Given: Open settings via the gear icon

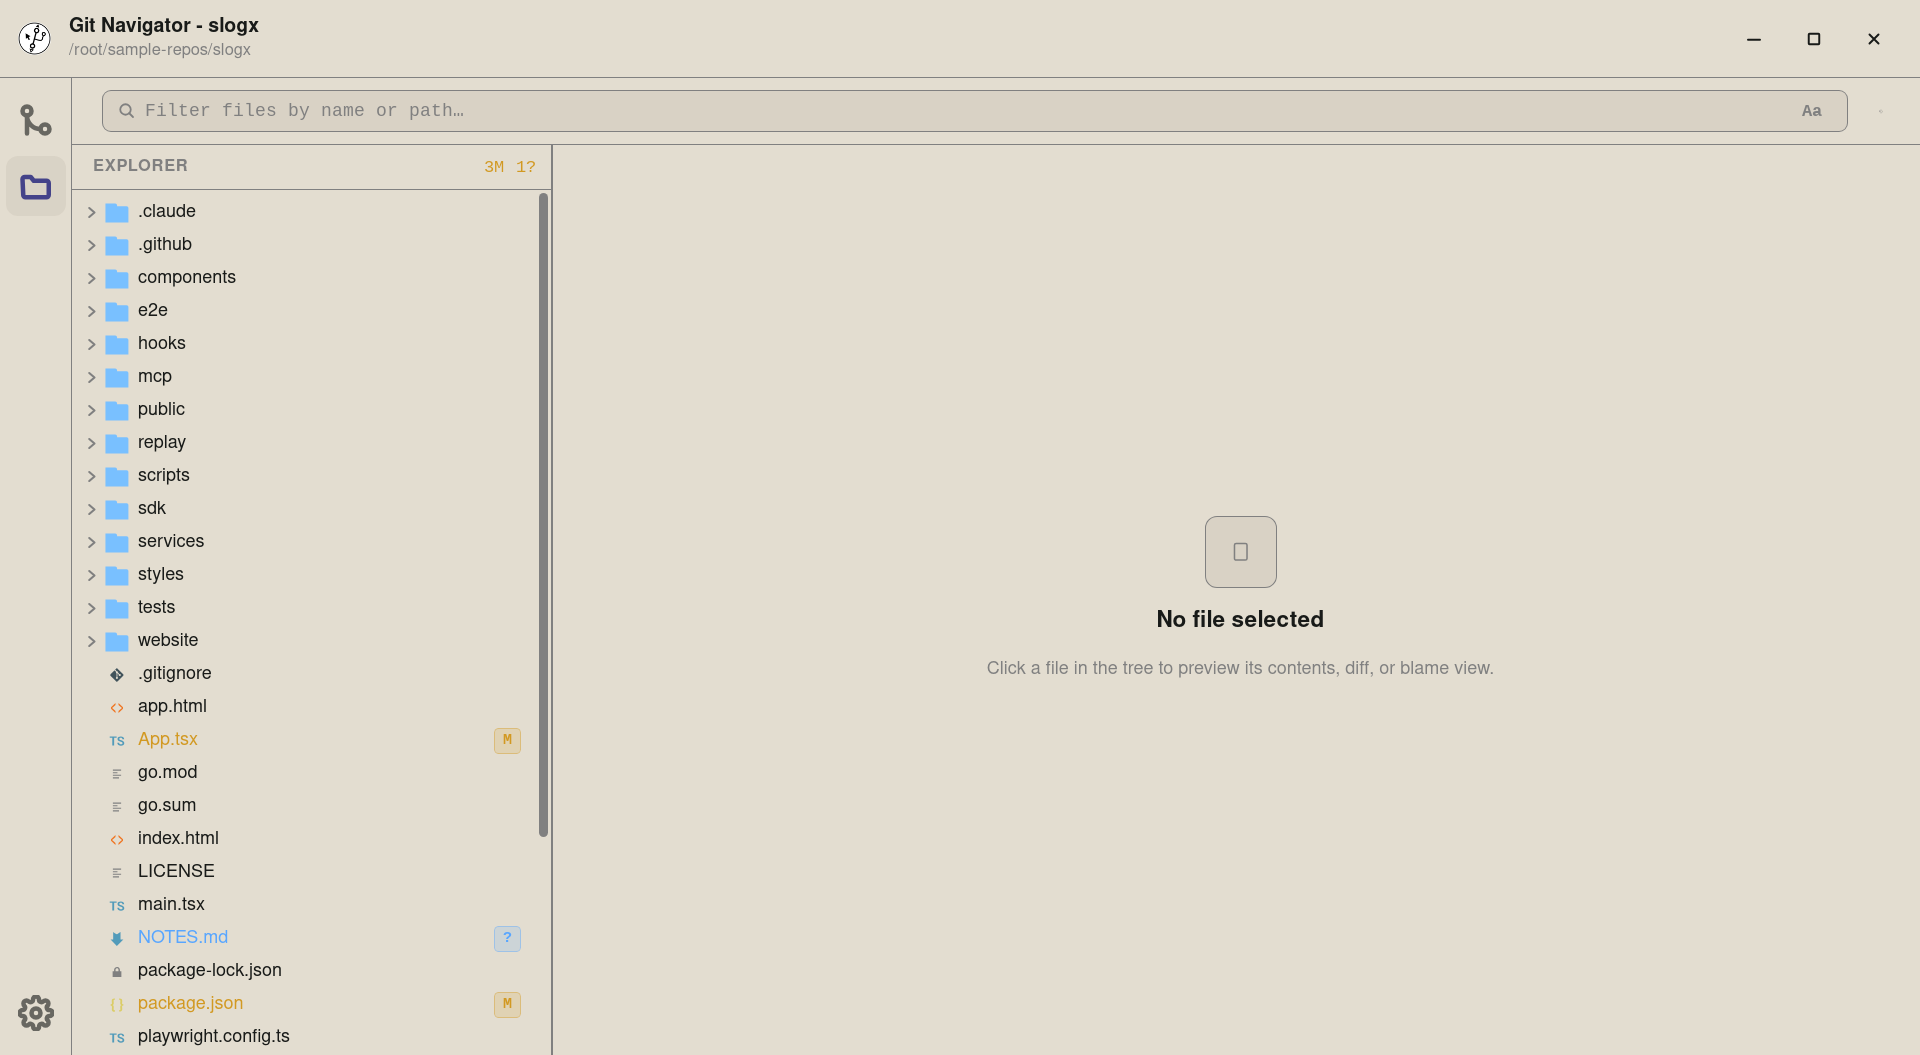Looking at the screenshot, I should pos(36,1013).
